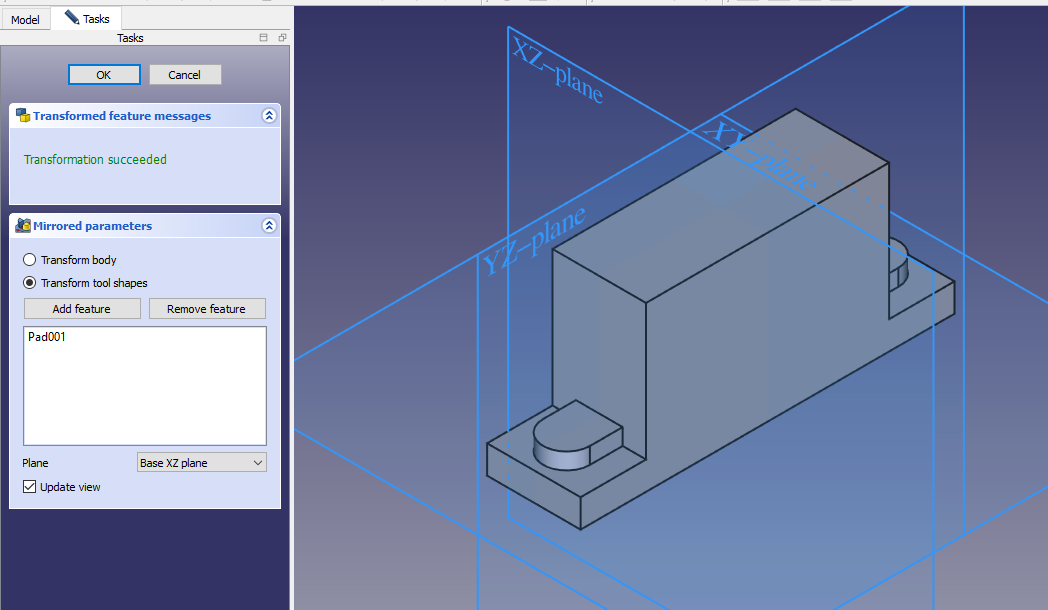
Task: Float the Tasks panel using overlapping-squares icon
Action: click(282, 38)
